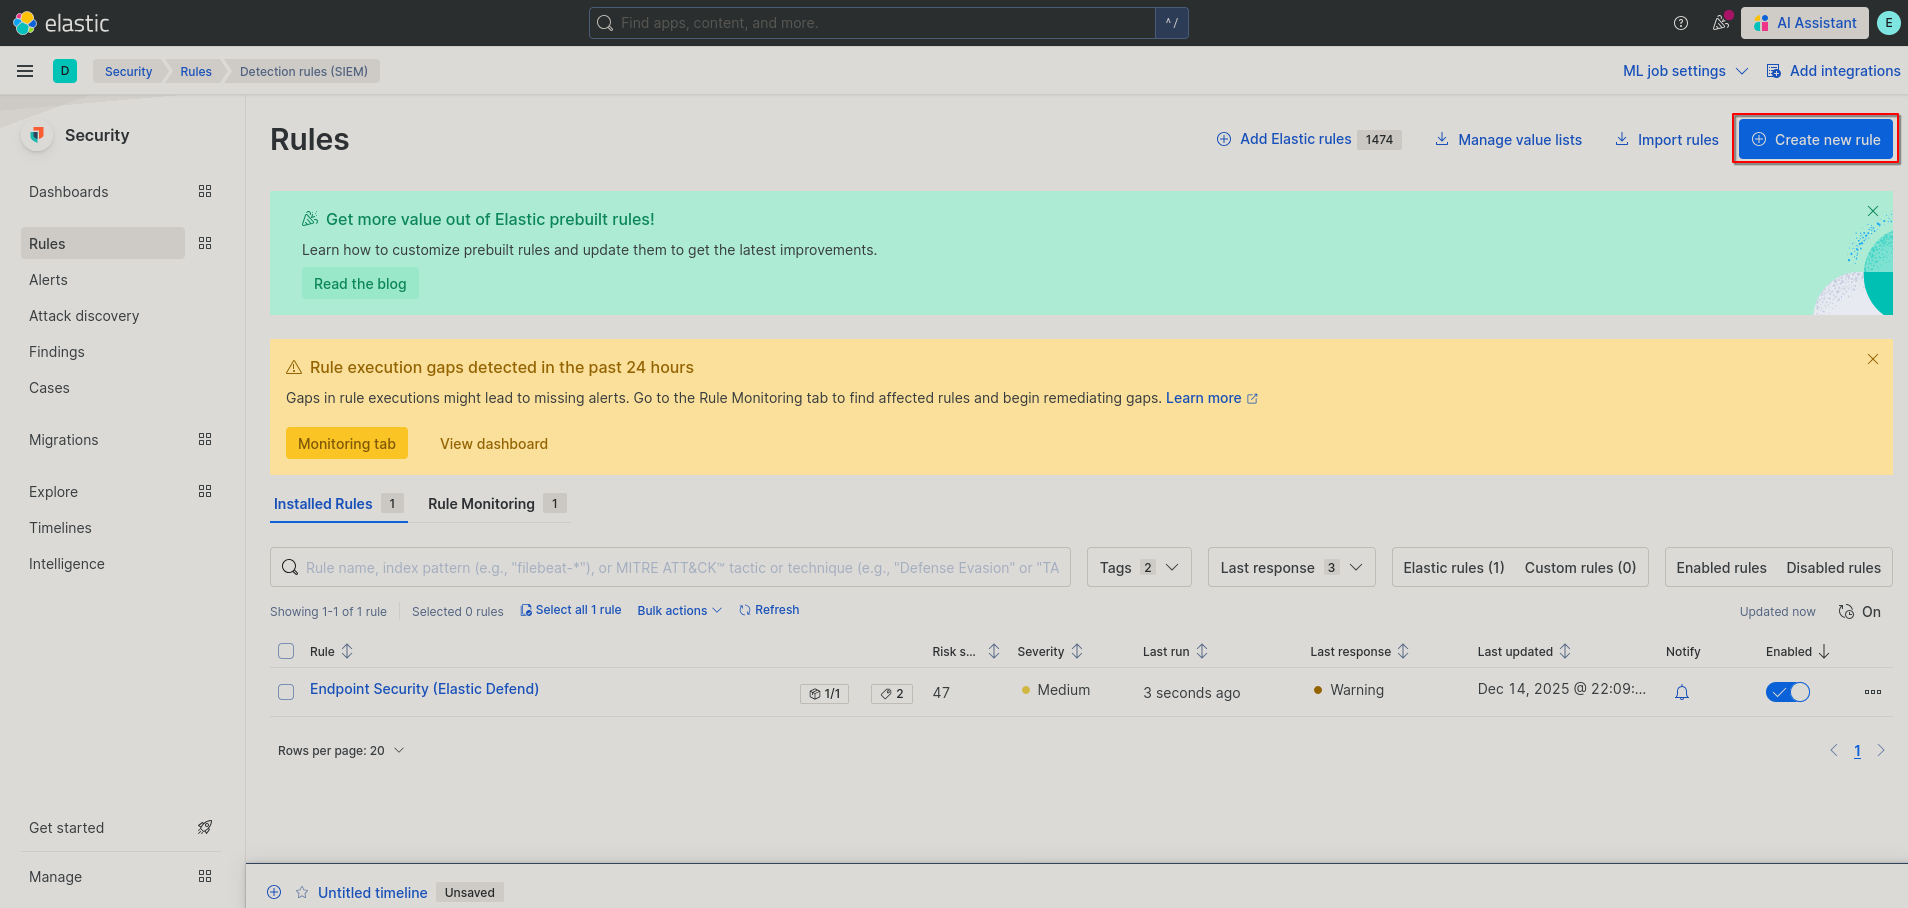Expand the Bulk actions menu
This screenshot has height=908, width=1908.
679,610
